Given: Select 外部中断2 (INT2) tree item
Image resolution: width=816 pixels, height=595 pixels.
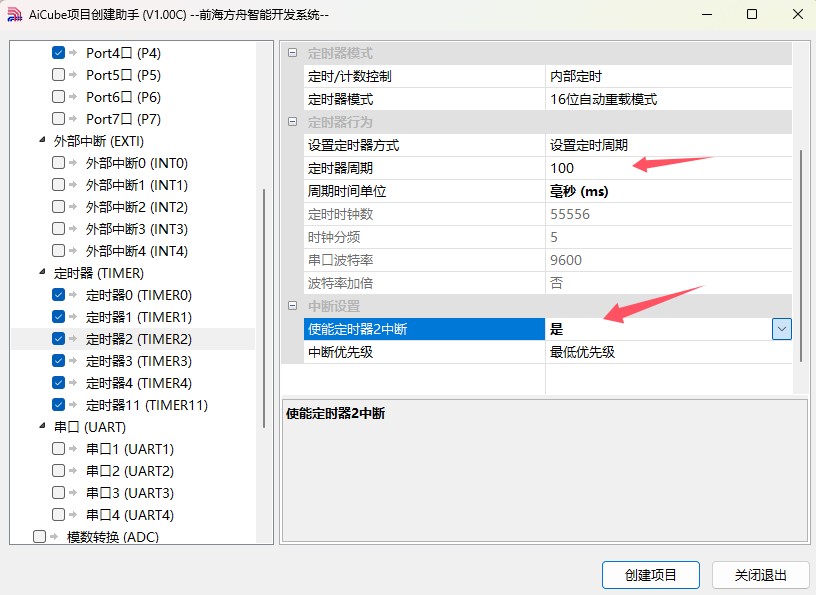Looking at the screenshot, I should pyautogui.click(x=136, y=207).
